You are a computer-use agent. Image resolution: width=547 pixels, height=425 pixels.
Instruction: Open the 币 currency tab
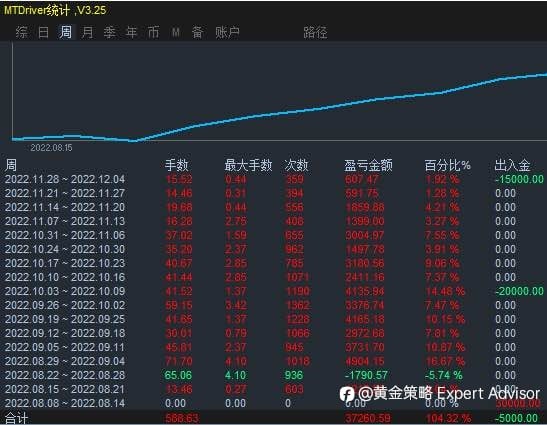pyautogui.click(x=153, y=32)
